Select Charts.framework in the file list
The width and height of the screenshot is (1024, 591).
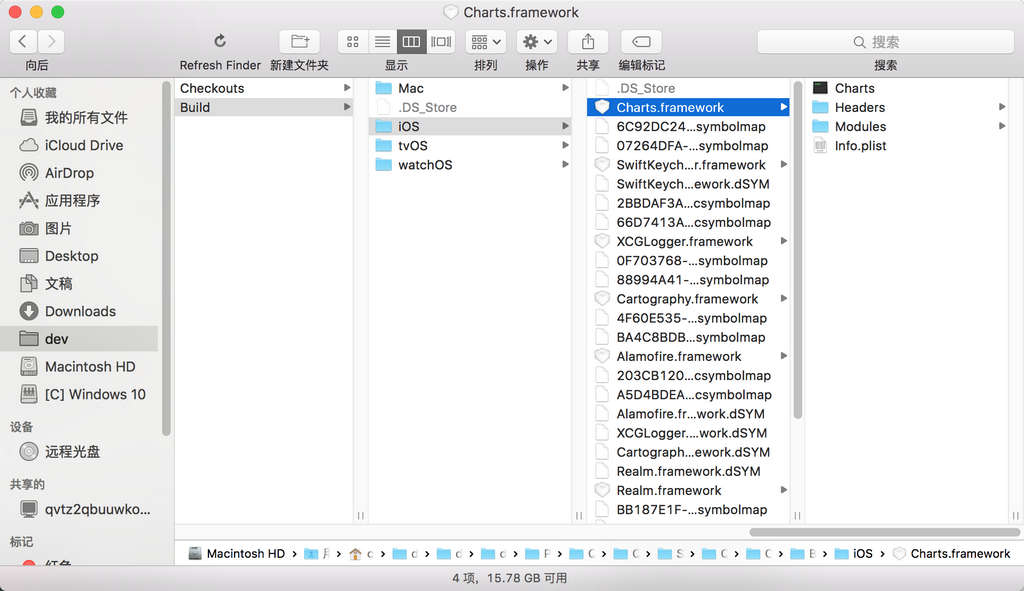[688, 107]
